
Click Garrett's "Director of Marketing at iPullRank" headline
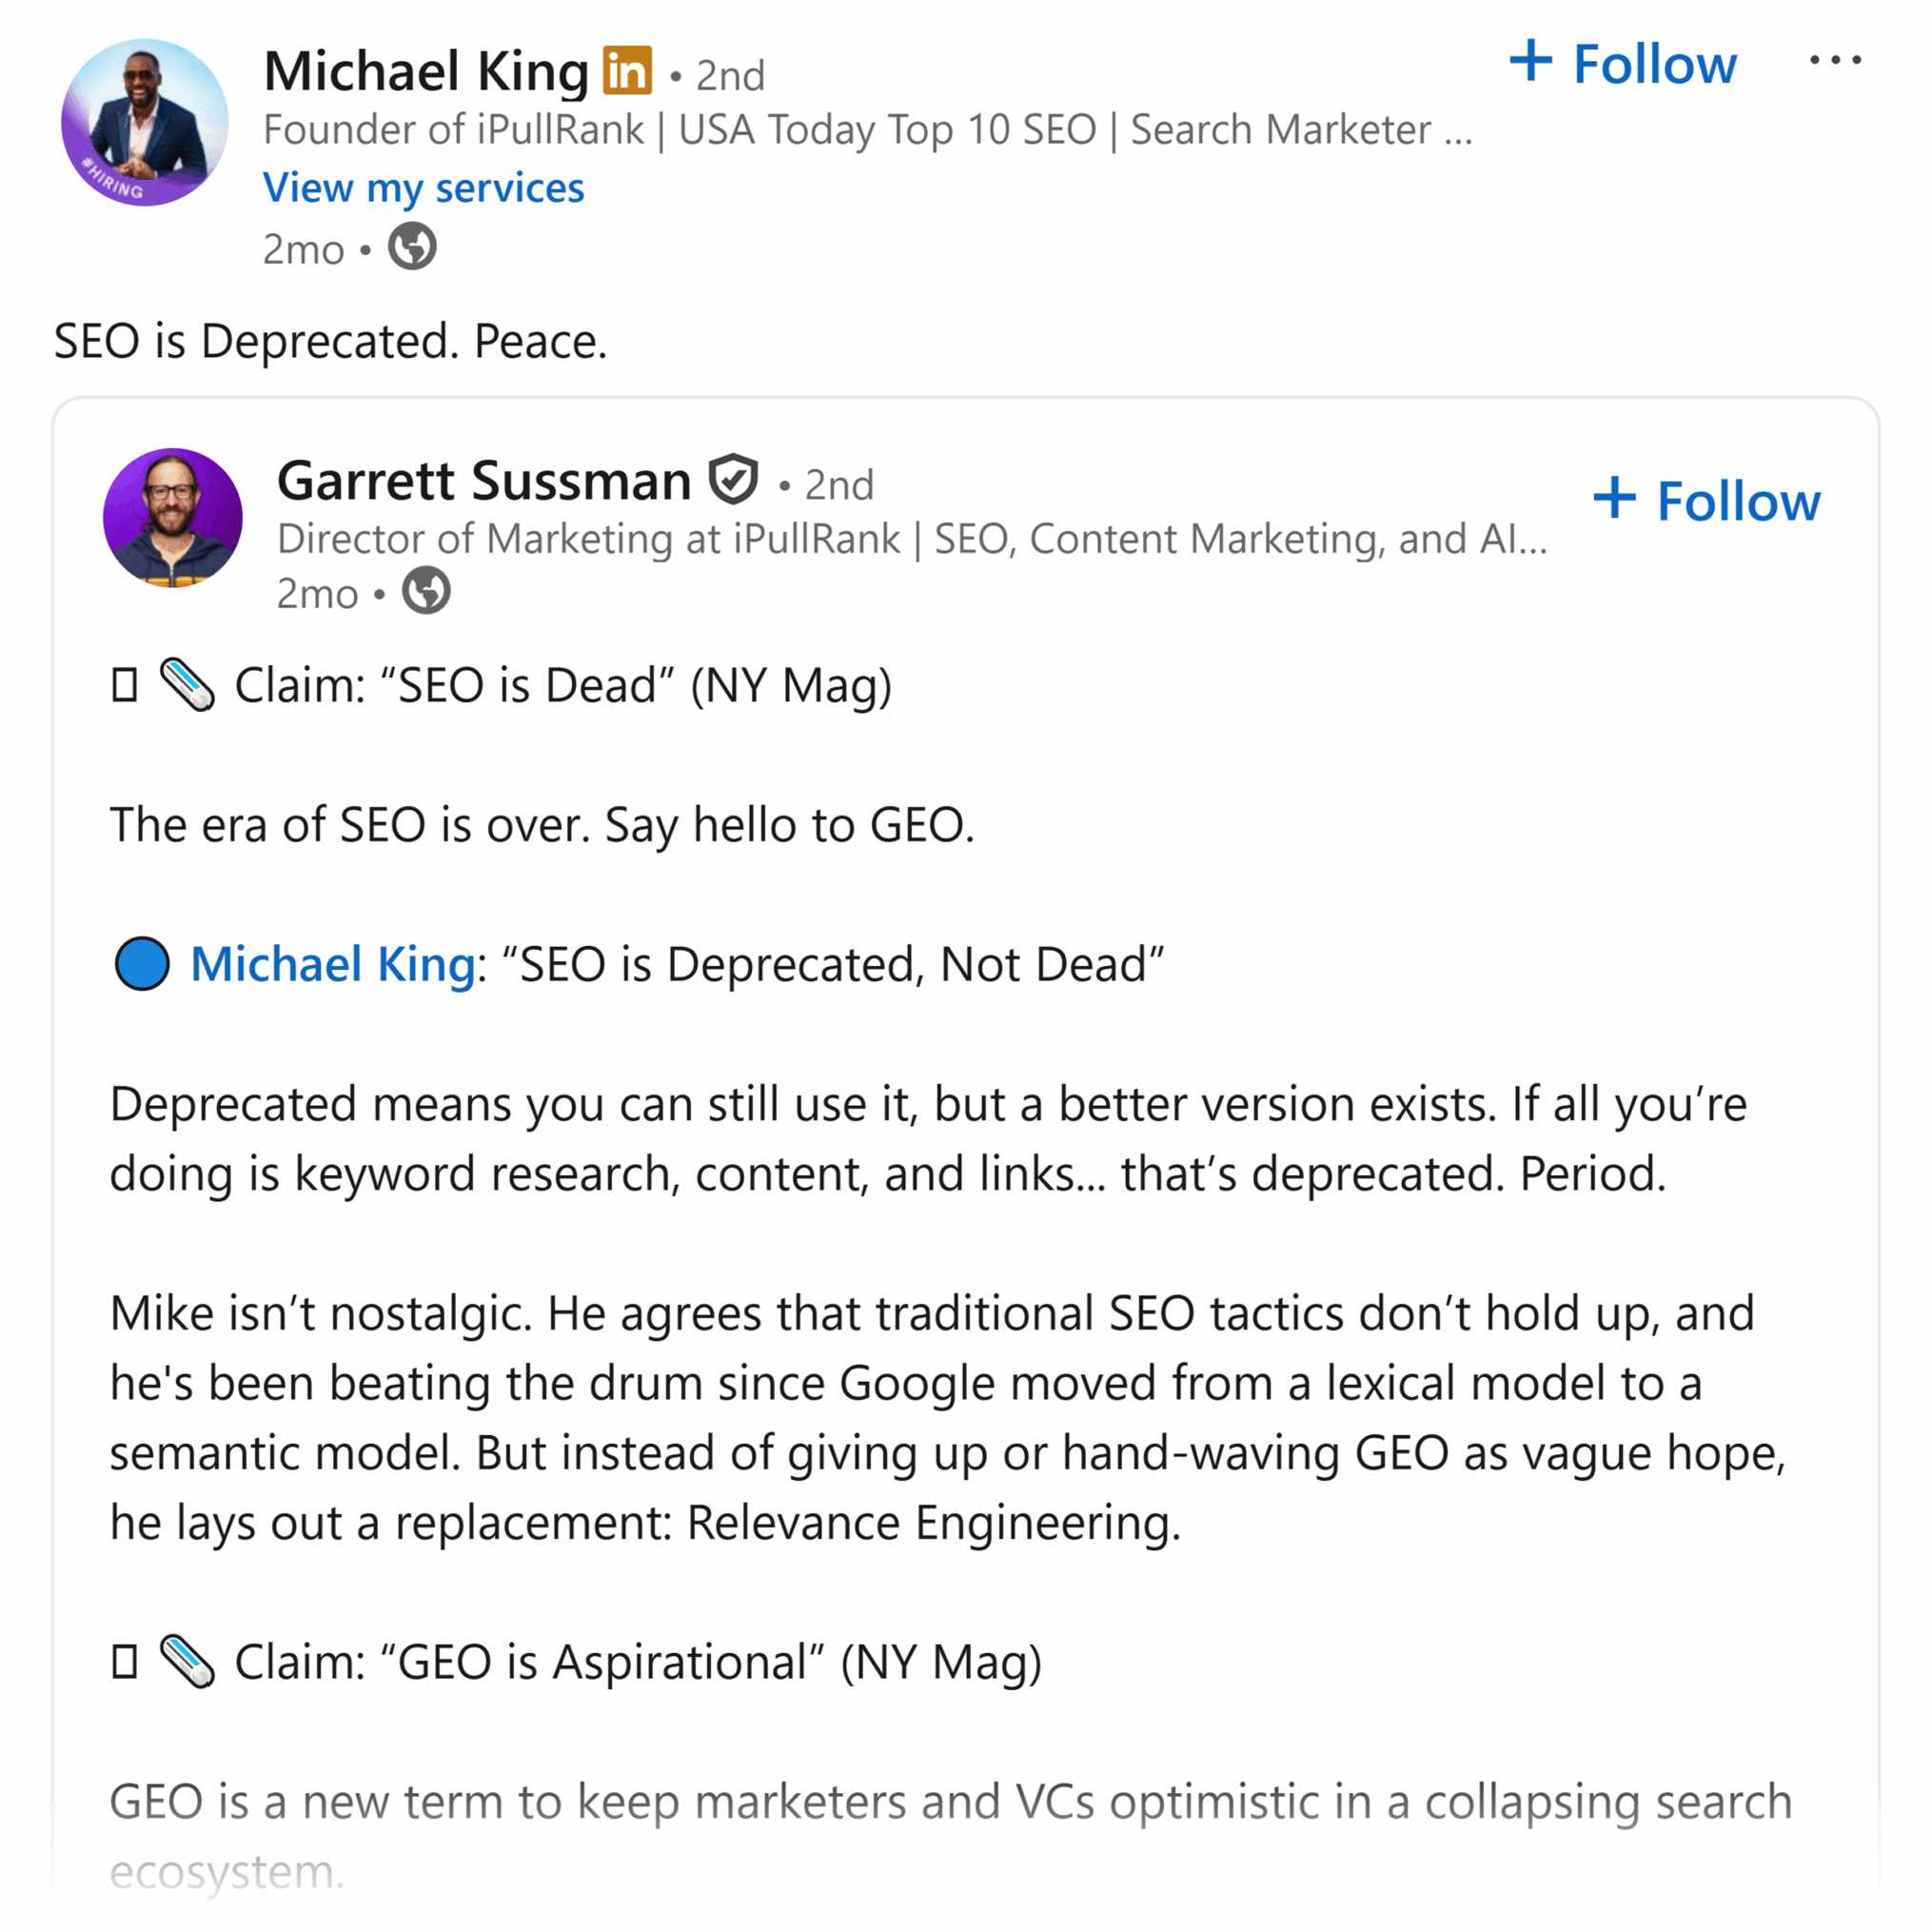tap(911, 539)
